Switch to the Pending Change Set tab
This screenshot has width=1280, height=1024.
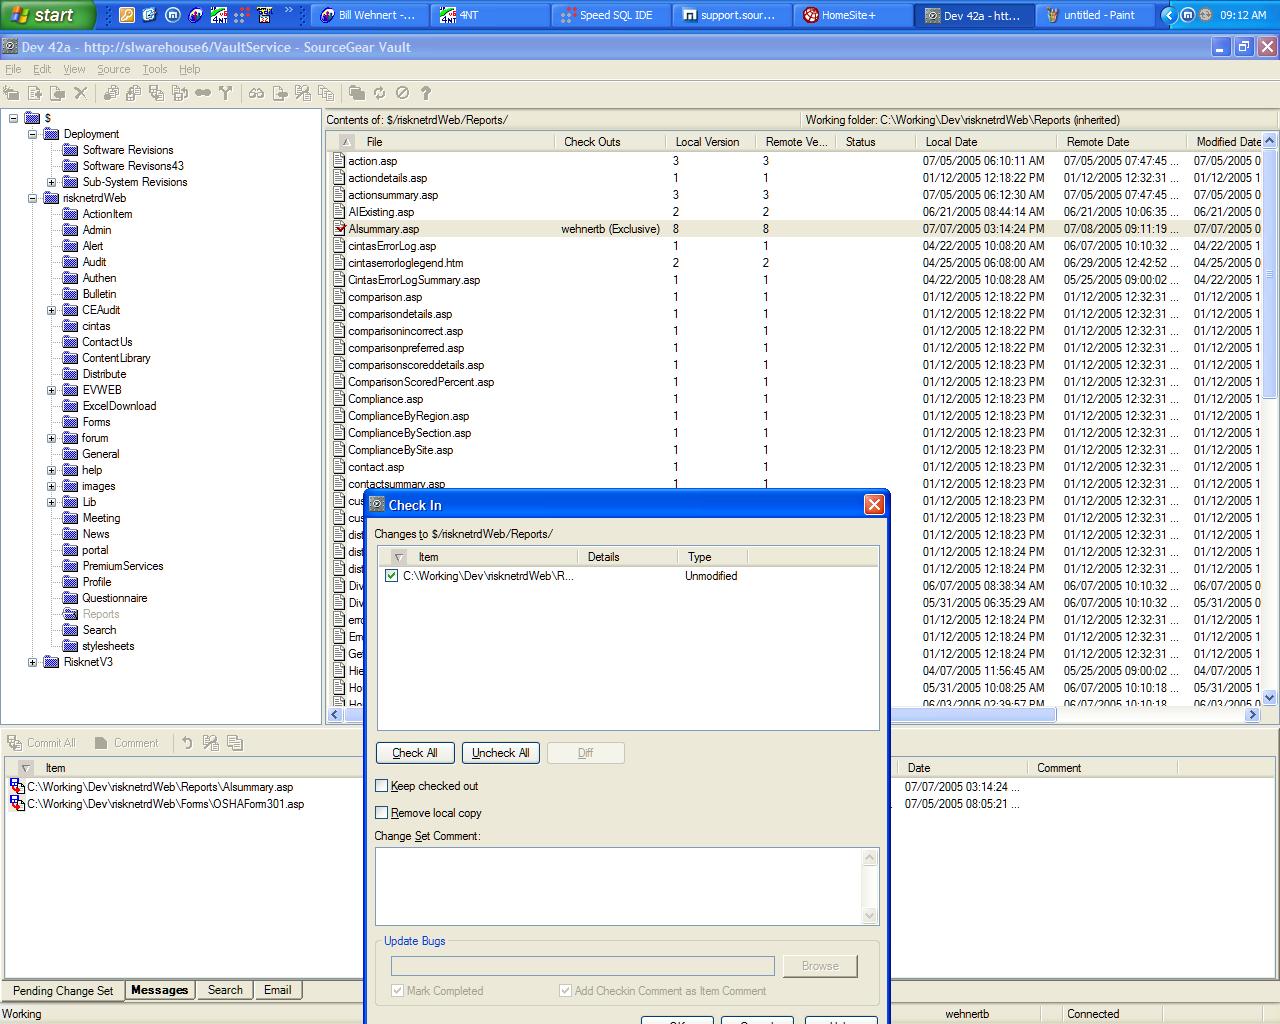click(63, 991)
